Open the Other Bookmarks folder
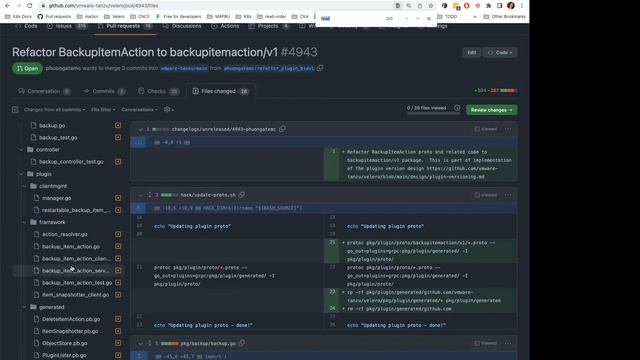This screenshot has height=360, width=640. tap(504, 17)
